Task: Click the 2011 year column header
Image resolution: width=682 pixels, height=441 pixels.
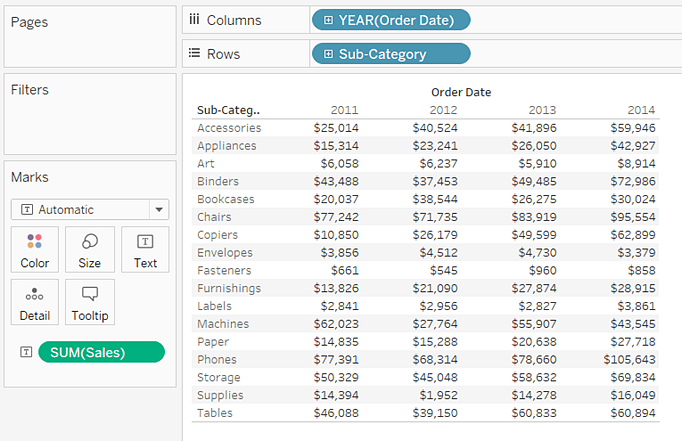Action: click(343, 110)
